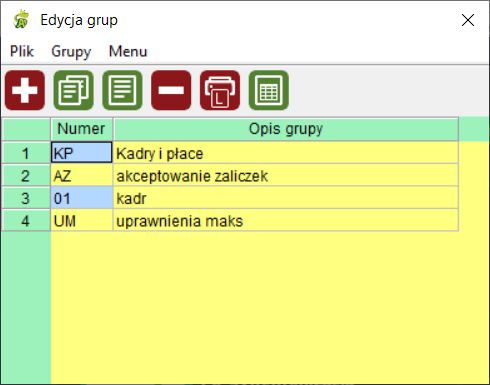Click the red plus add group icon
Image resolution: width=490 pixels, height=385 pixels.
(x=25, y=90)
